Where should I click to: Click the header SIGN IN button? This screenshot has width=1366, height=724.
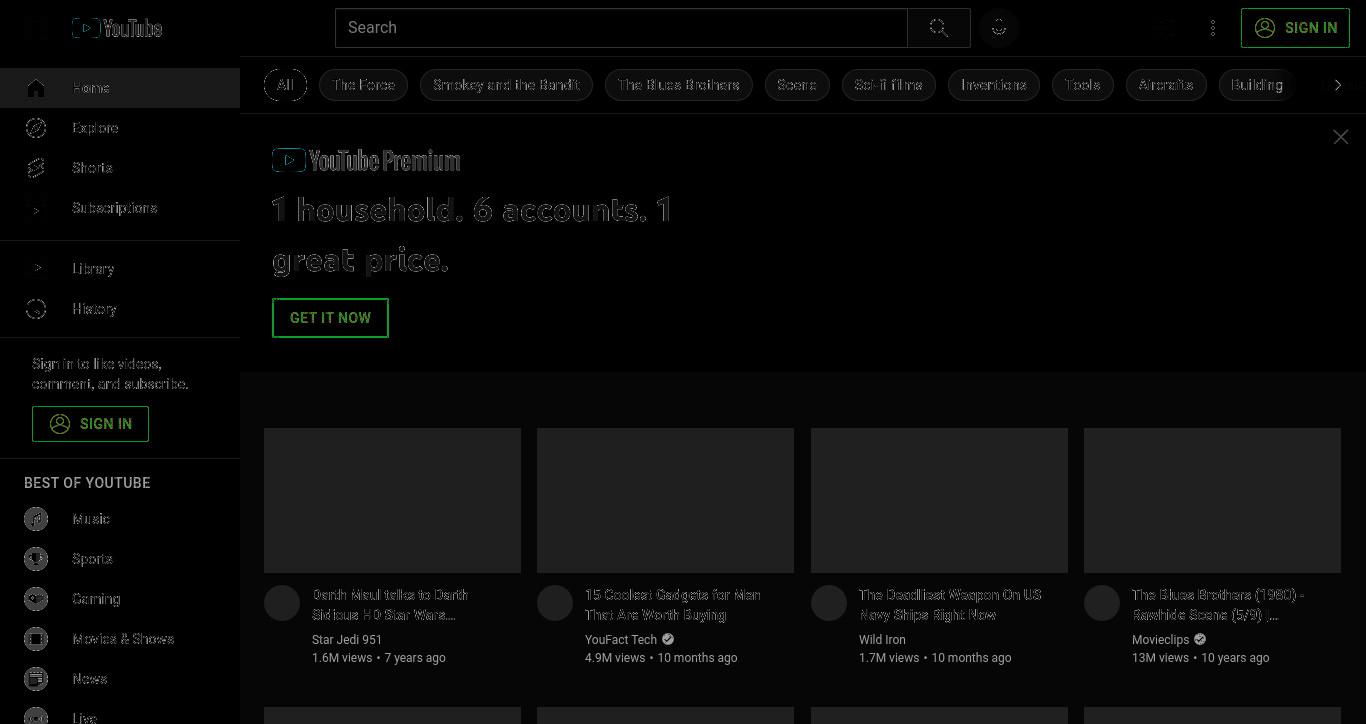tap(1295, 28)
